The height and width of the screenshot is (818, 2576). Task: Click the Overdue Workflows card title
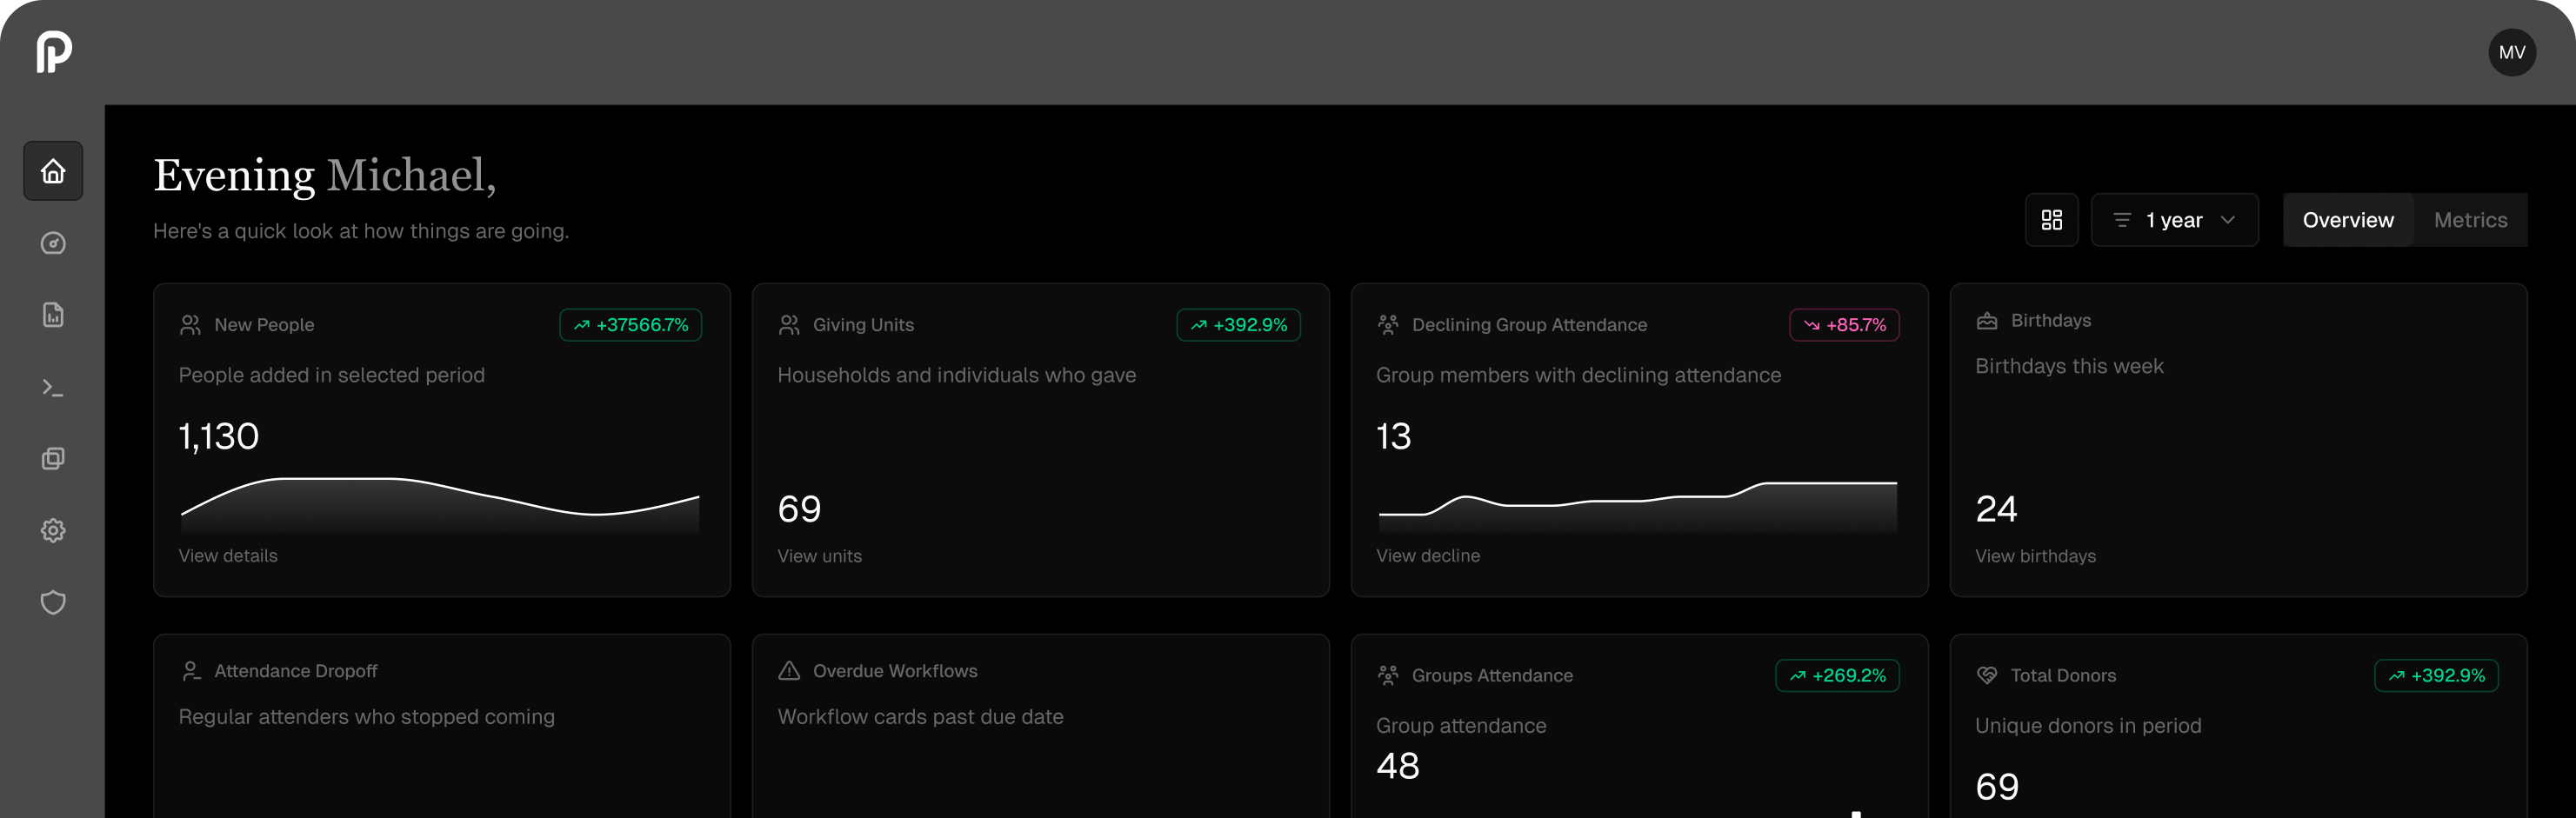[894, 670]
